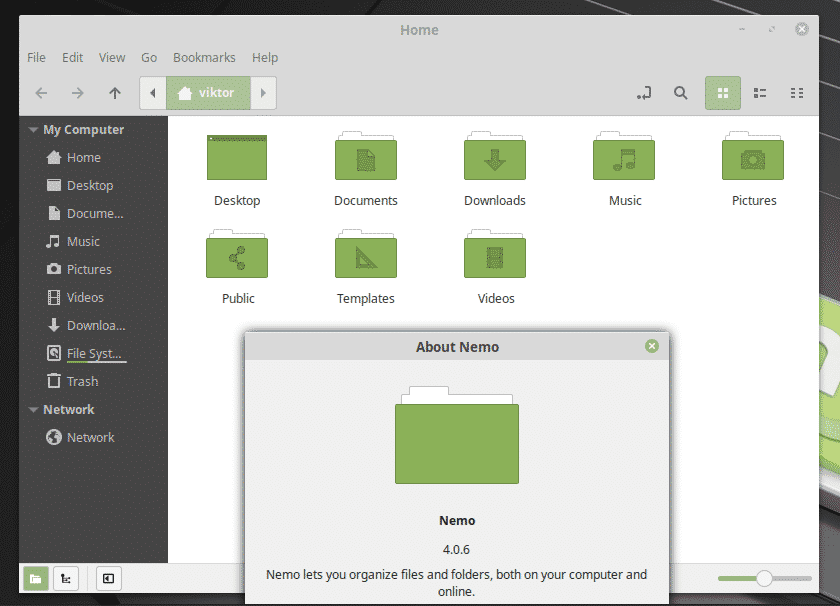Hide the sidebar with status bar button
The width and height of the screenshot is (840, 606).
click(108, 579)
